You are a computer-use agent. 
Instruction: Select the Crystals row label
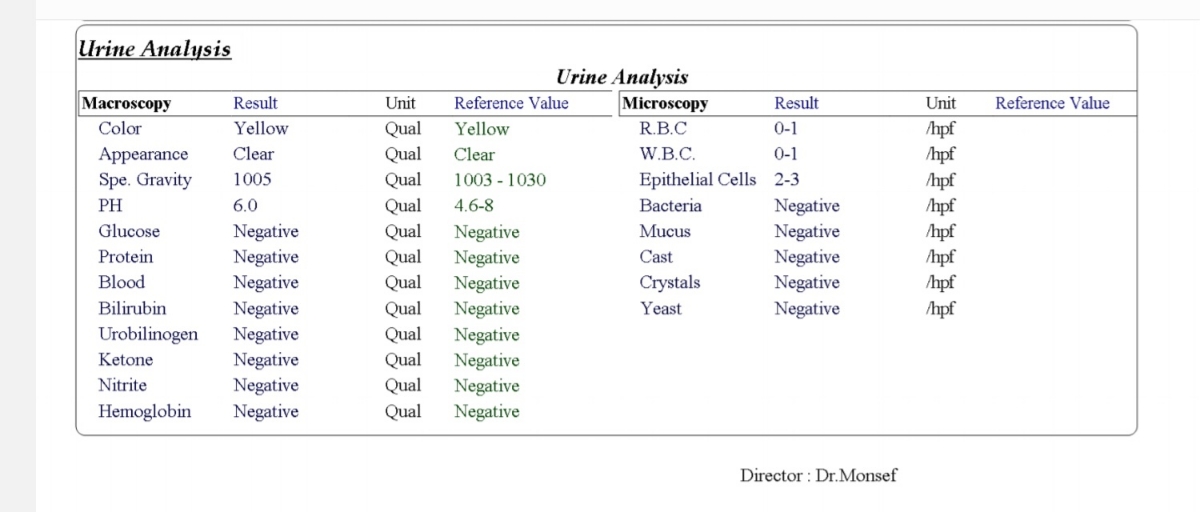click(x=670, y=283)
